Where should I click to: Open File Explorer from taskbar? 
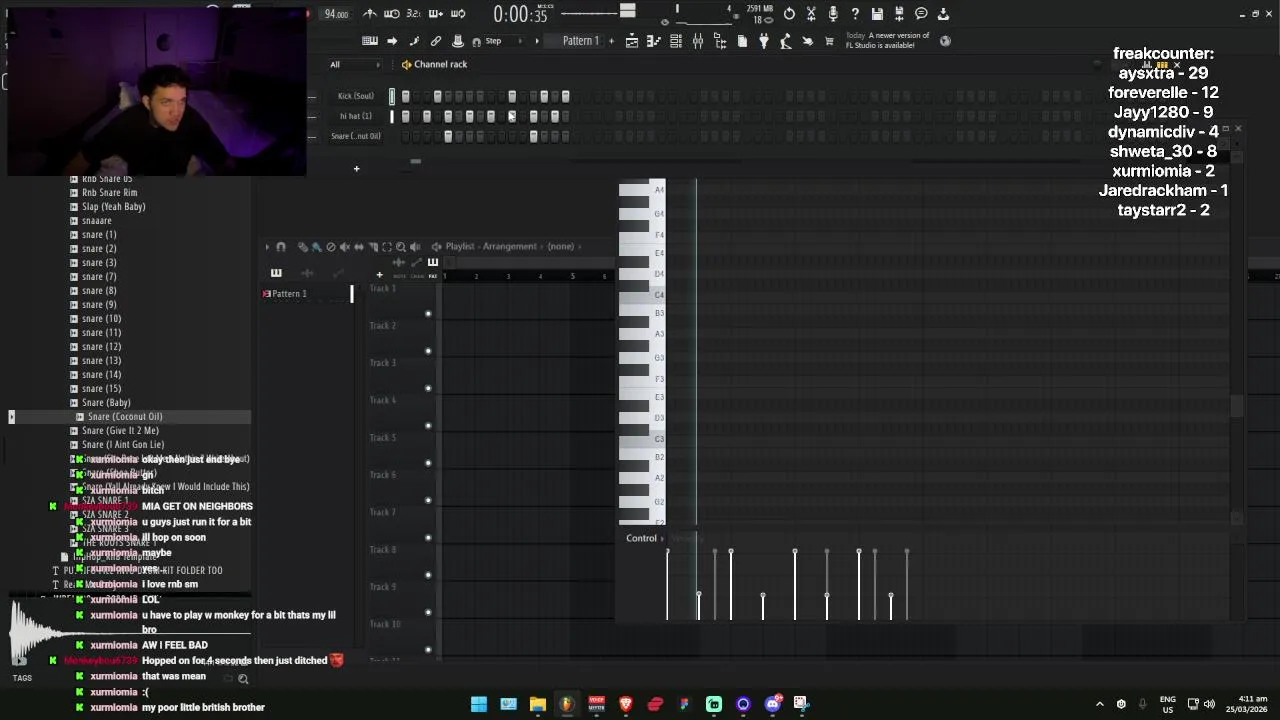pyautogui.click(x=538, y=704)
